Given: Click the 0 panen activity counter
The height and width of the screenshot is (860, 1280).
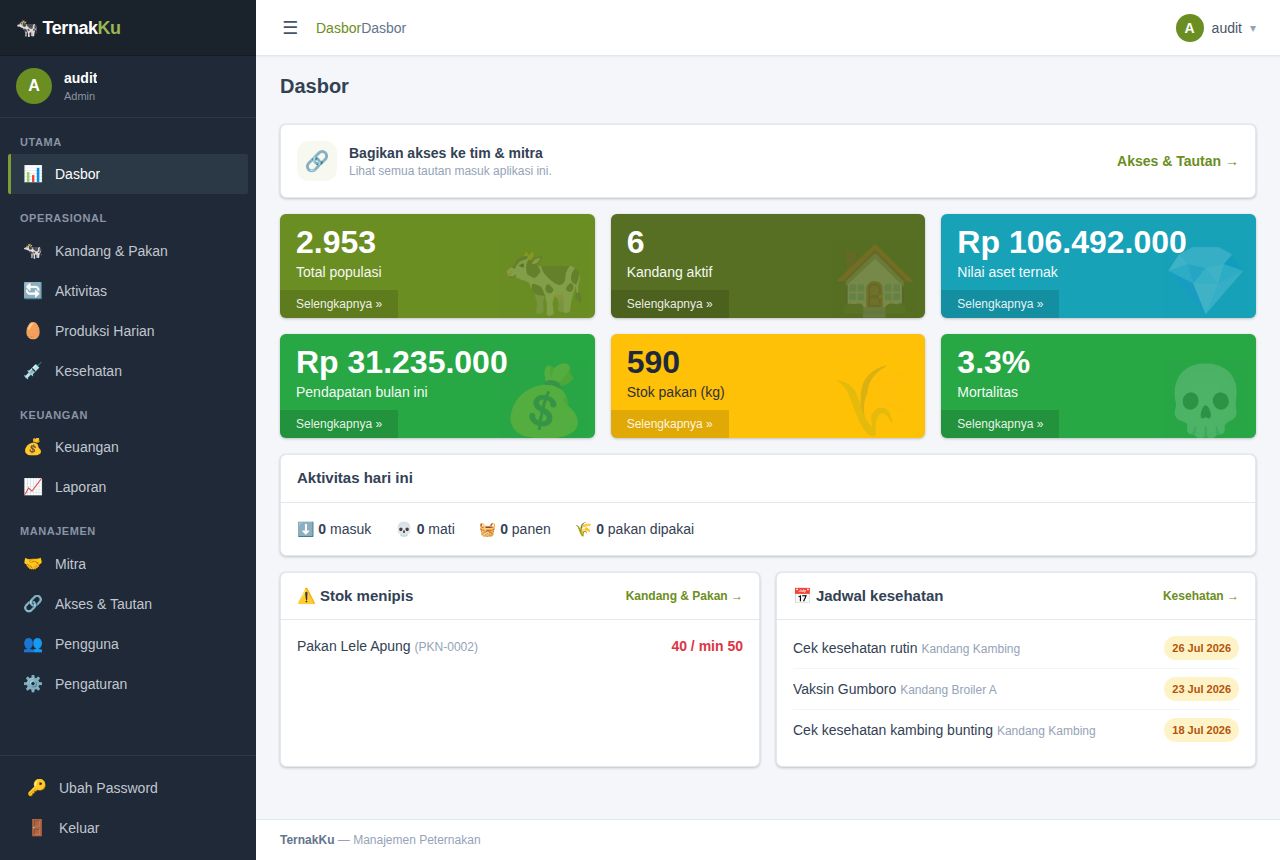Looking at the screenshot, I should [515, 529].
